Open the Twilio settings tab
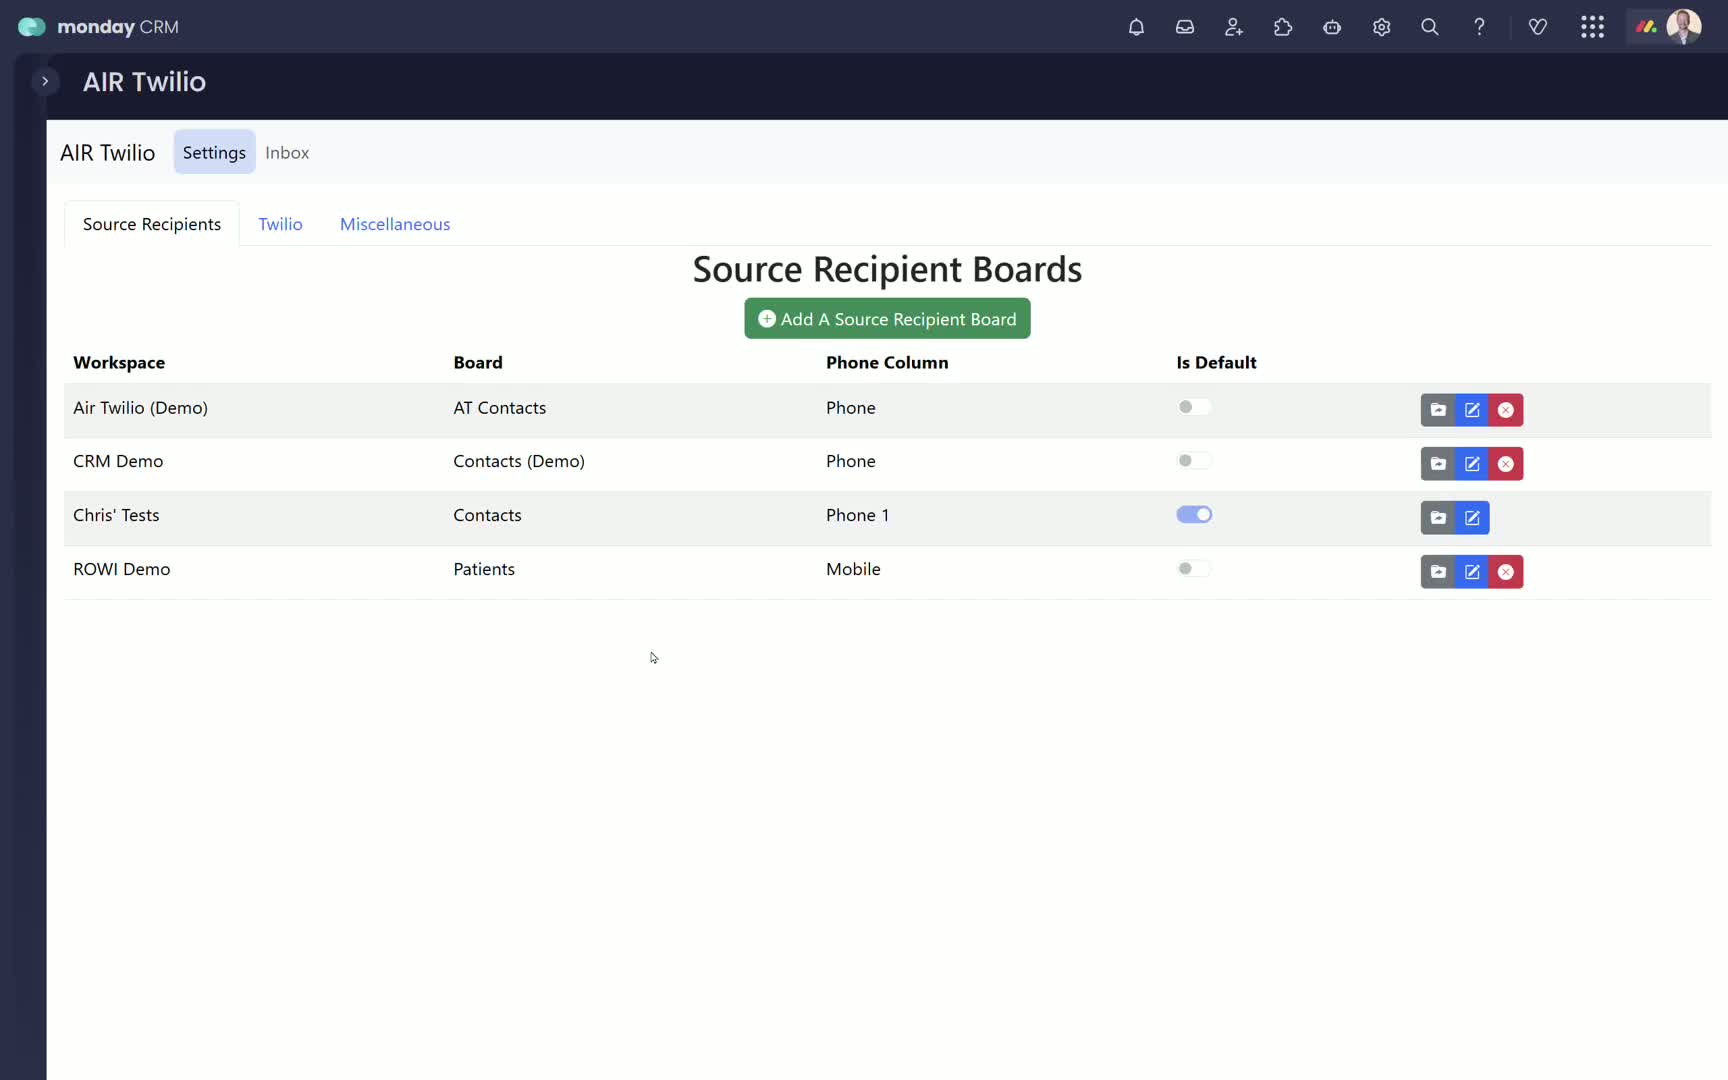 [x=280, y=224]
